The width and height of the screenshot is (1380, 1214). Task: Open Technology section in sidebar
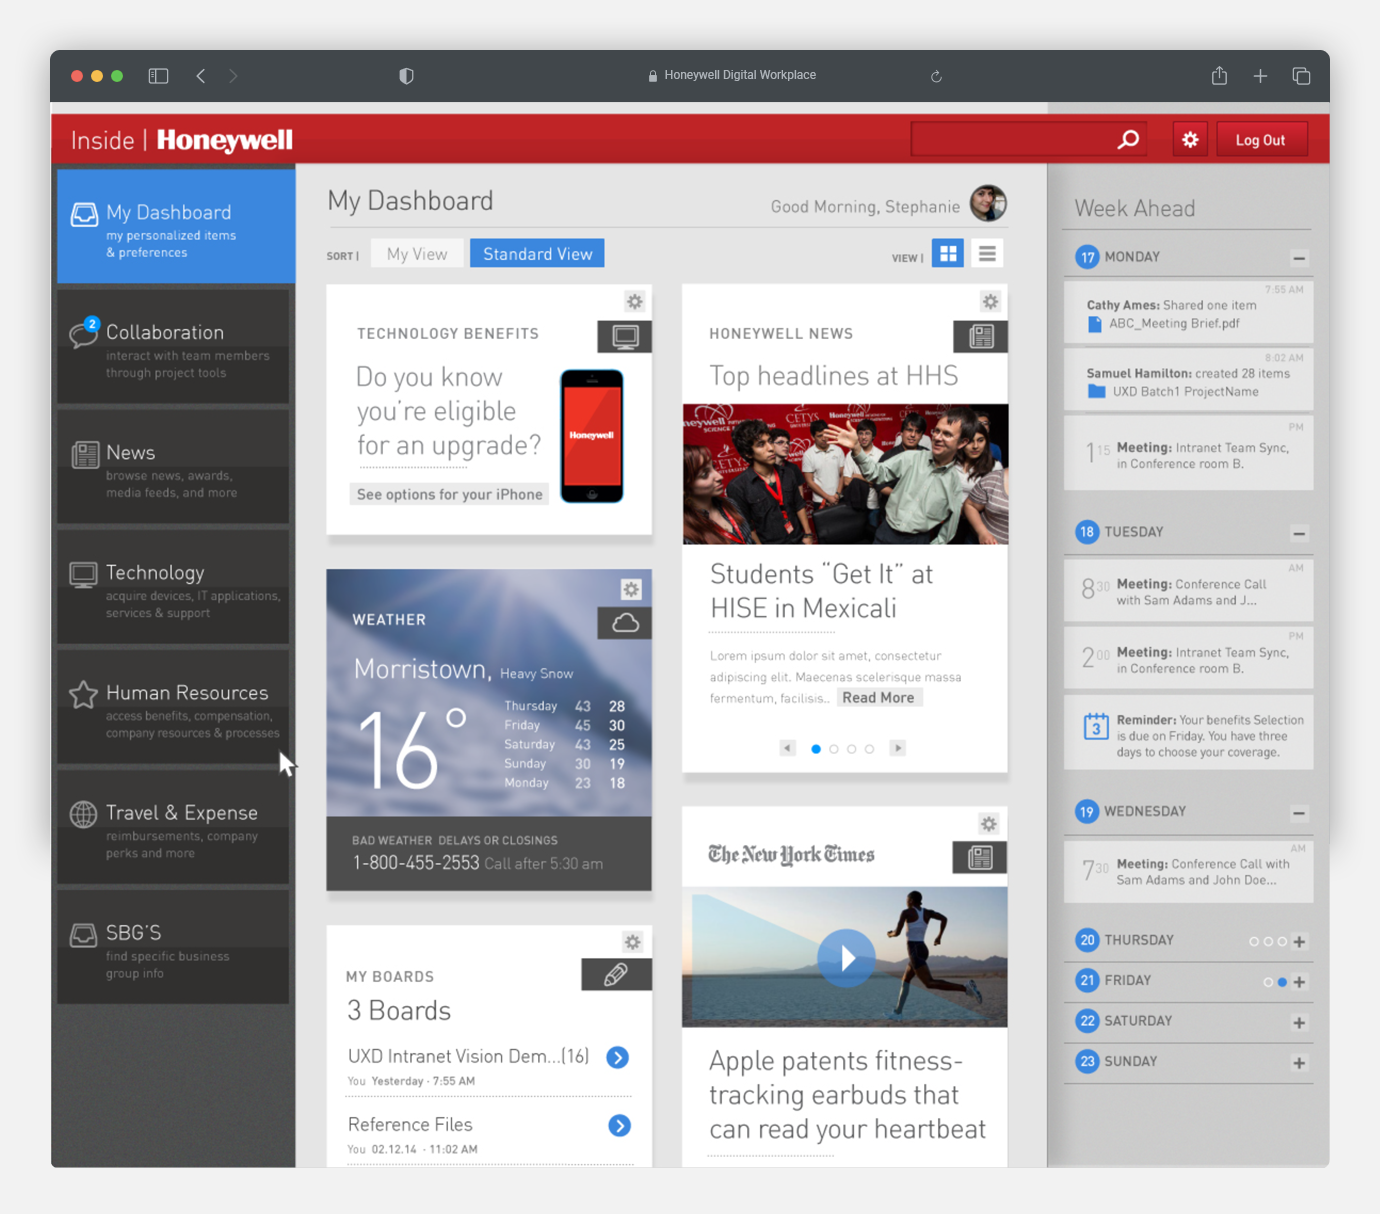[174, 587]
